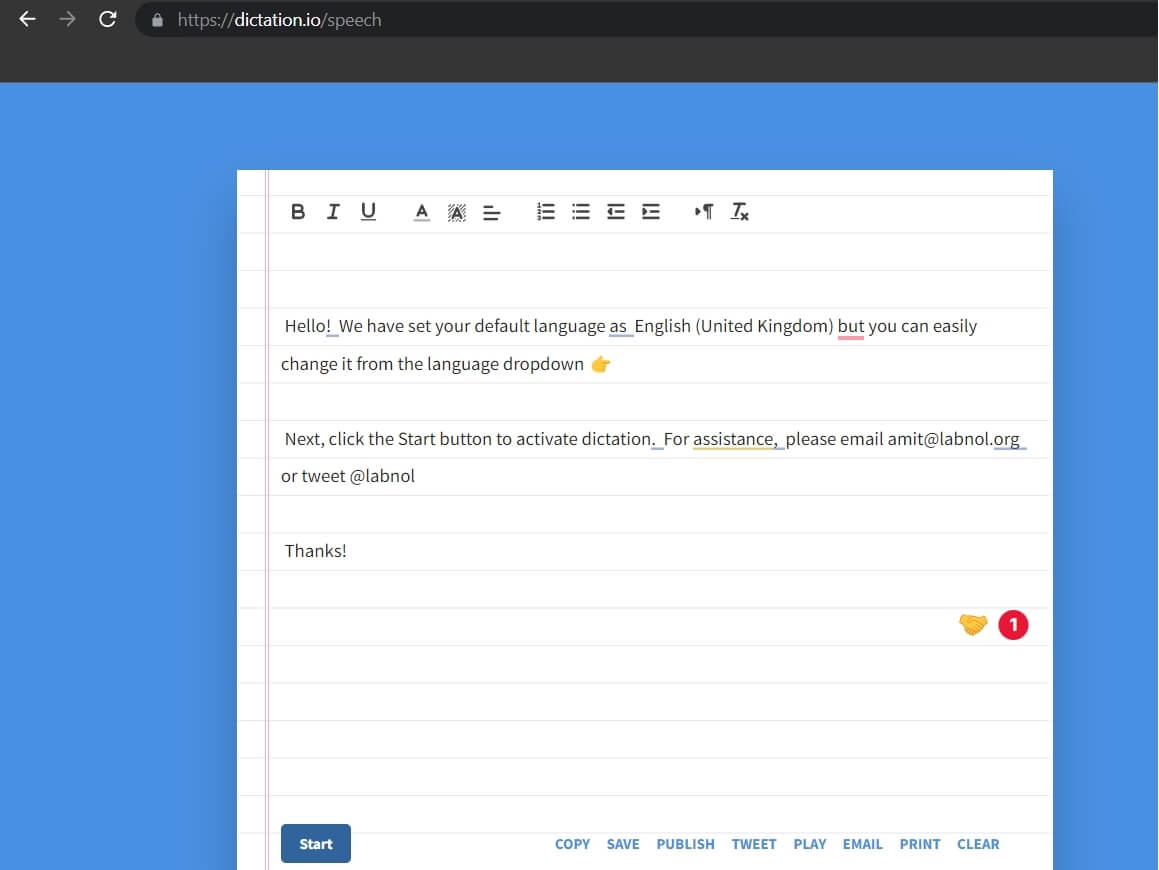Image resolution: width=1159 pixels, height=870 pixels.
Task: Increase indent of the paragraph
Action: click(651, 212)
